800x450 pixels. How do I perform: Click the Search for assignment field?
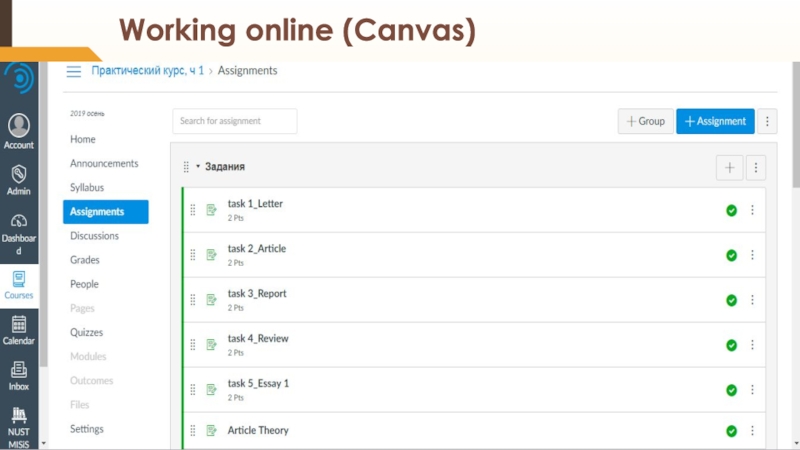point(234,121)
